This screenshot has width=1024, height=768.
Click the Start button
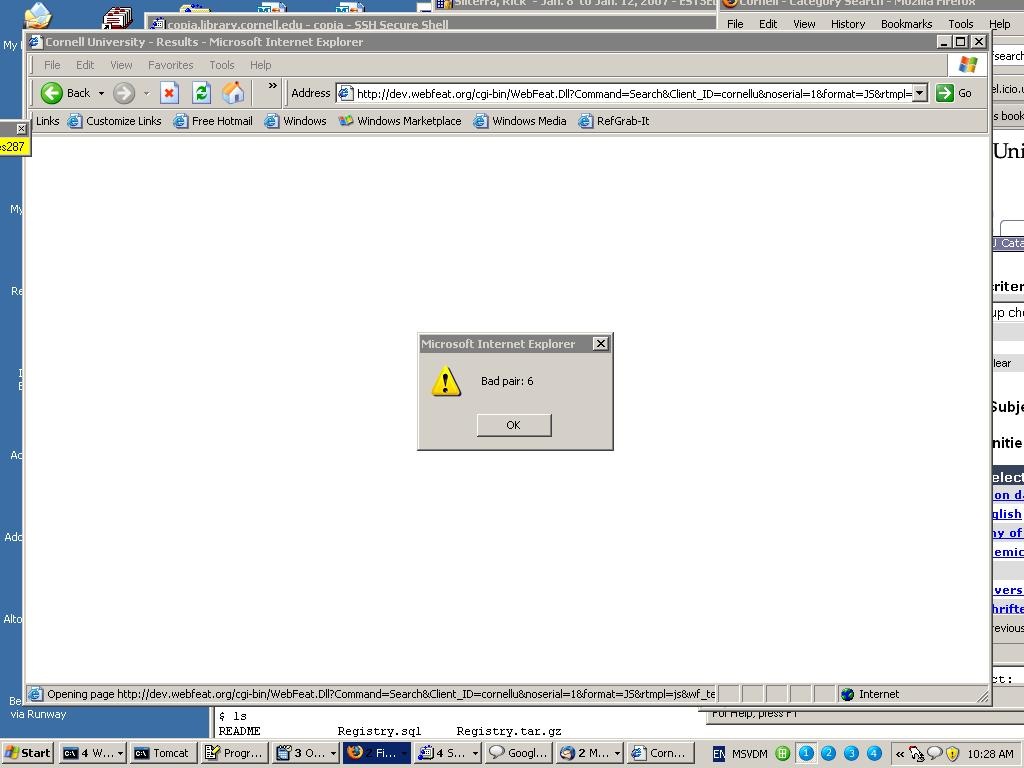(27, 753)
